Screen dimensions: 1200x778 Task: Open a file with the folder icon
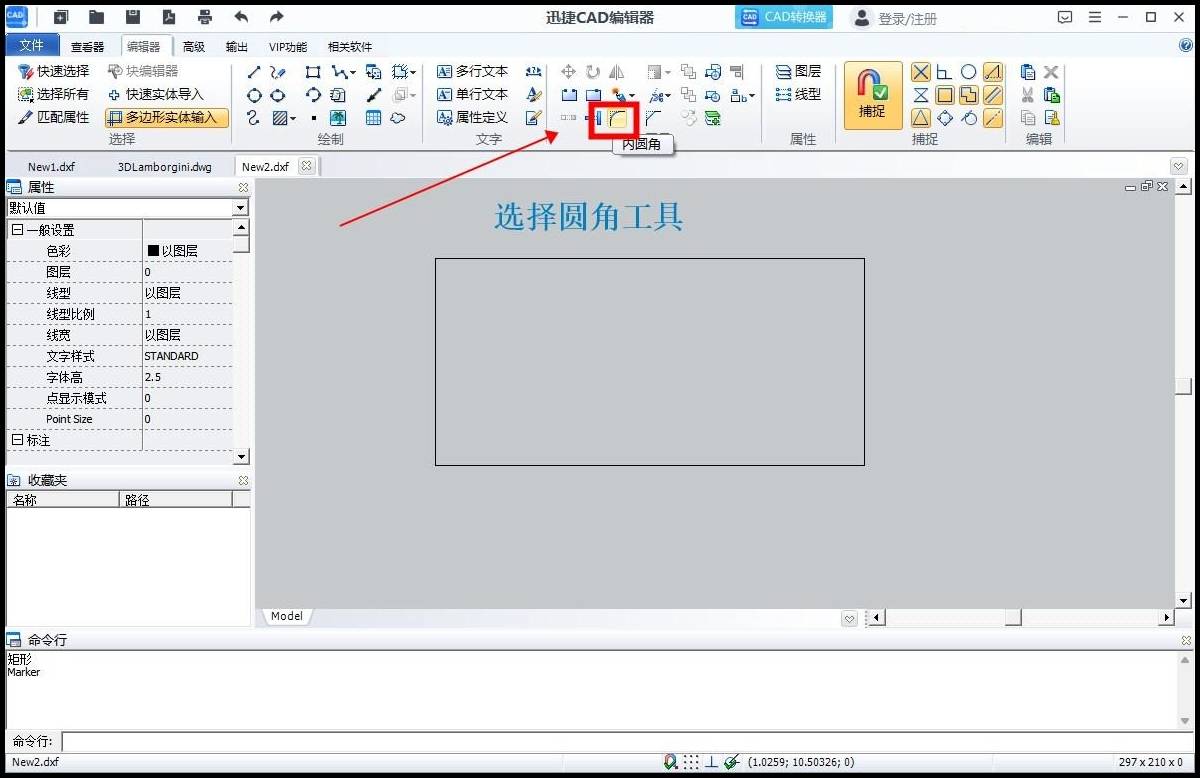click(x=96, y=17)
